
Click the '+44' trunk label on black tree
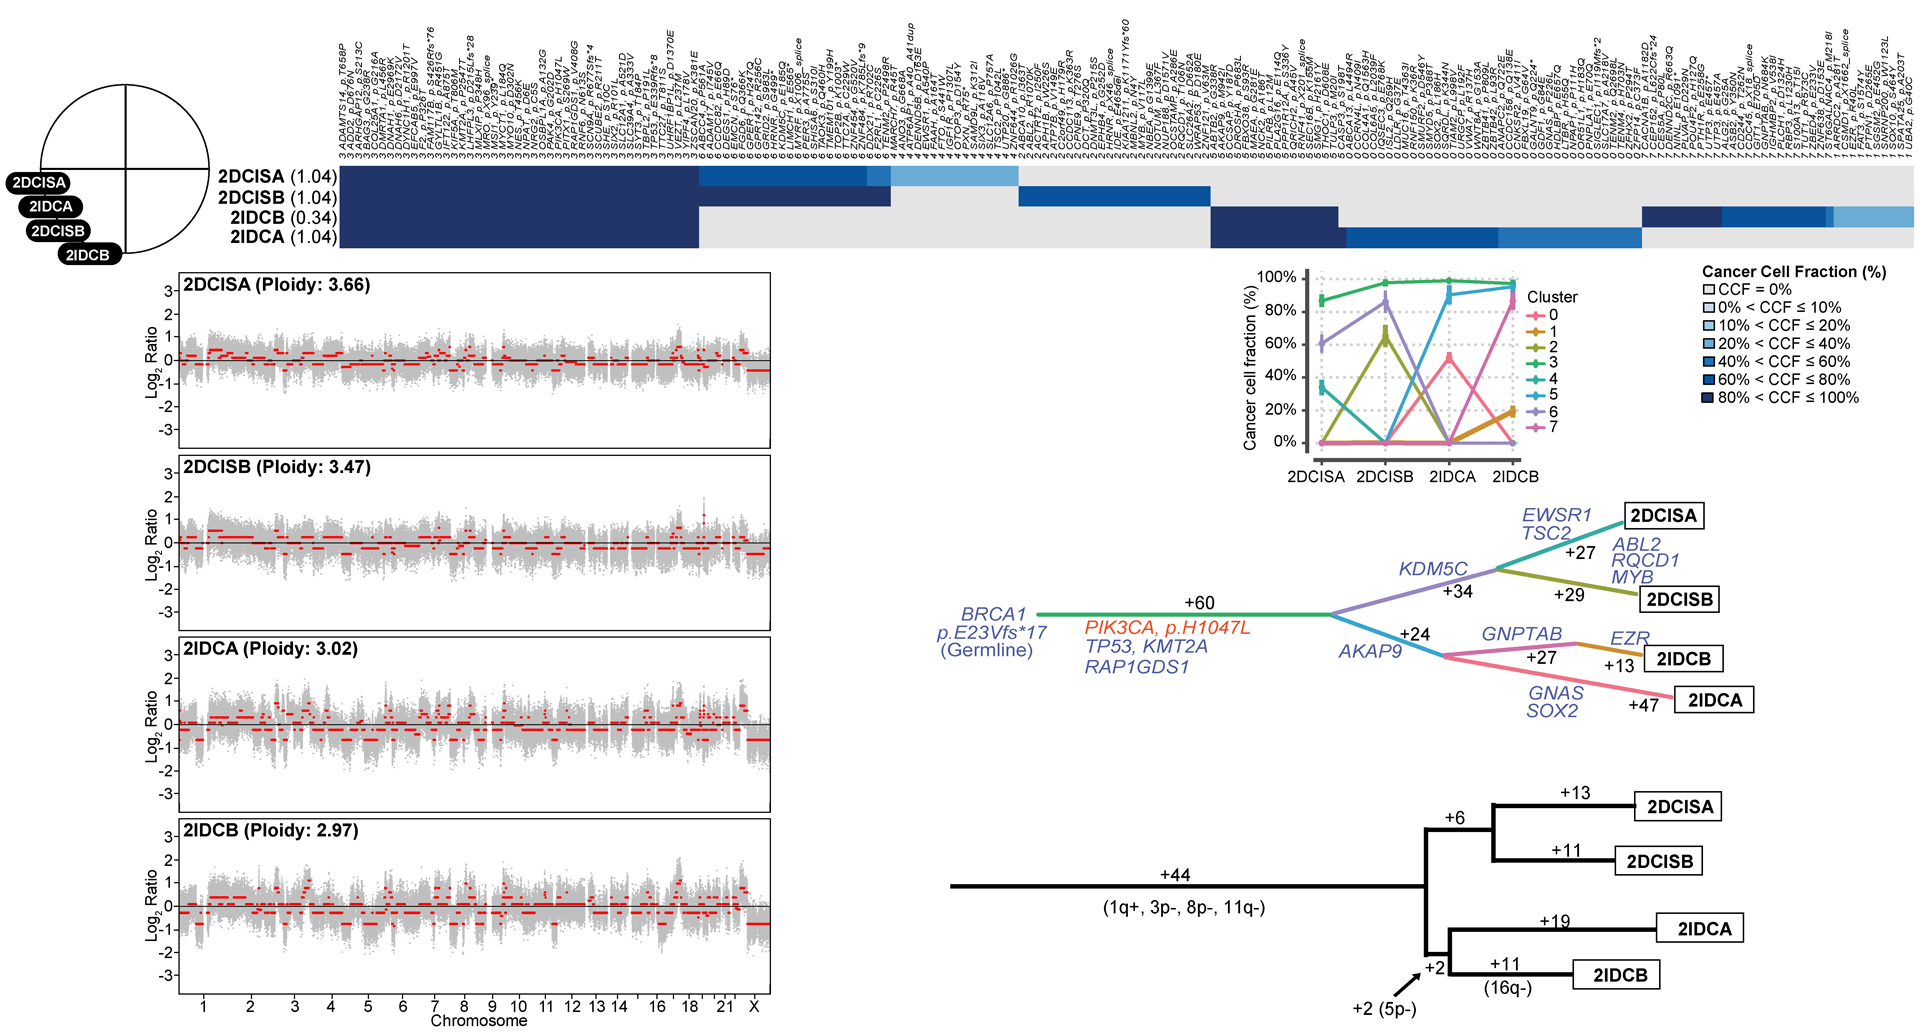tap(1175, 875)
